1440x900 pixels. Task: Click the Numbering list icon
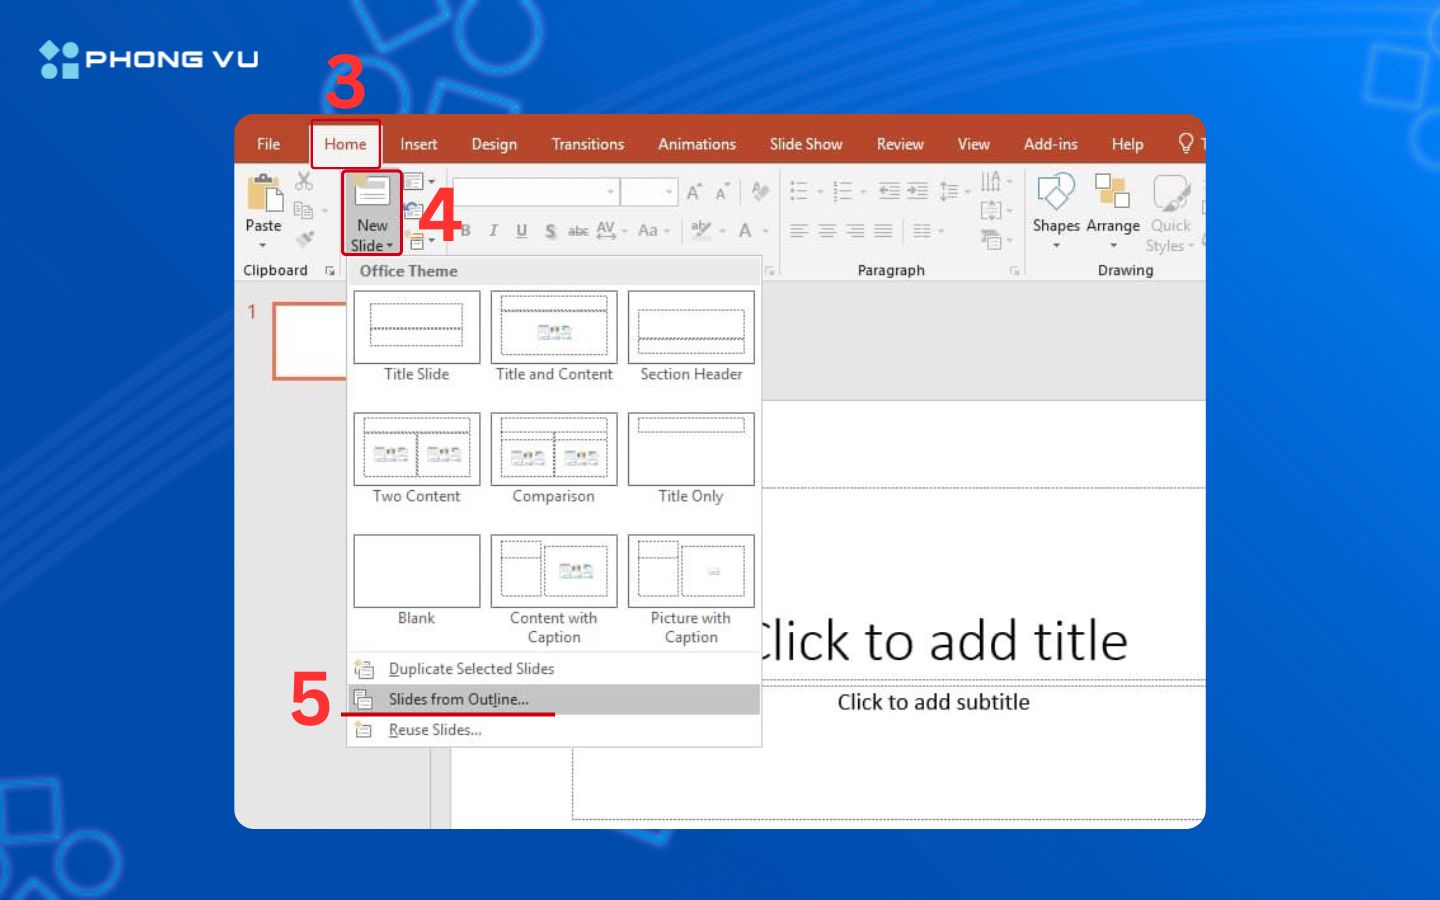pos(843,191)
